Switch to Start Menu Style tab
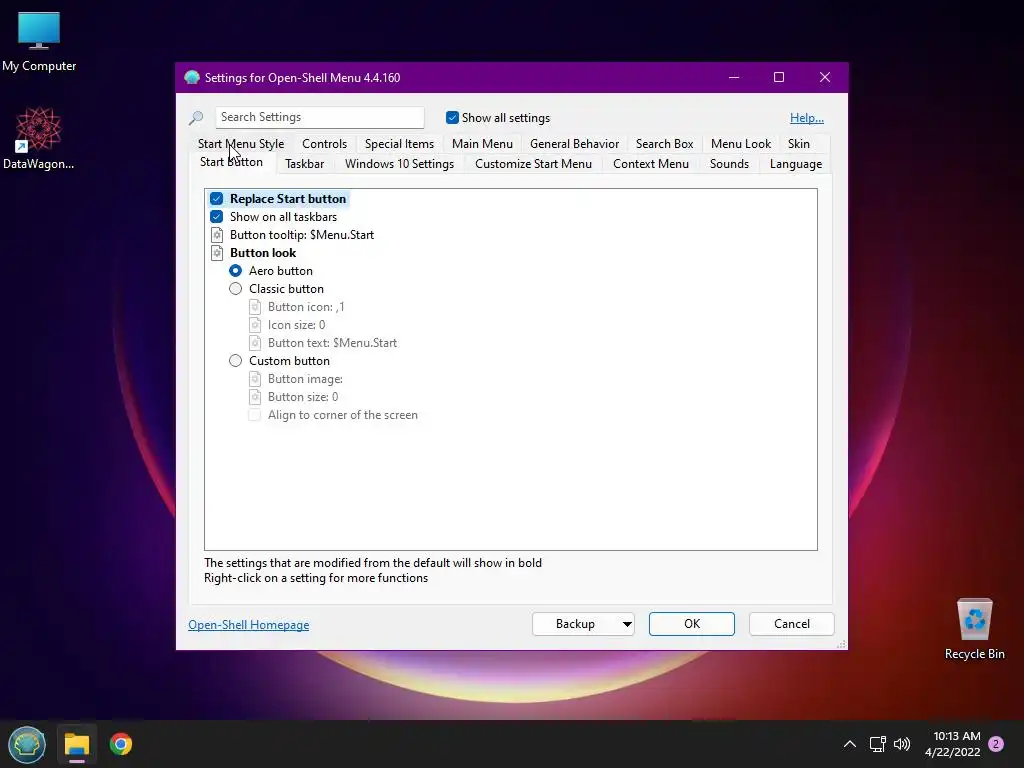Viewport: 1024px width, 768px height. click(x=241, y=144)
